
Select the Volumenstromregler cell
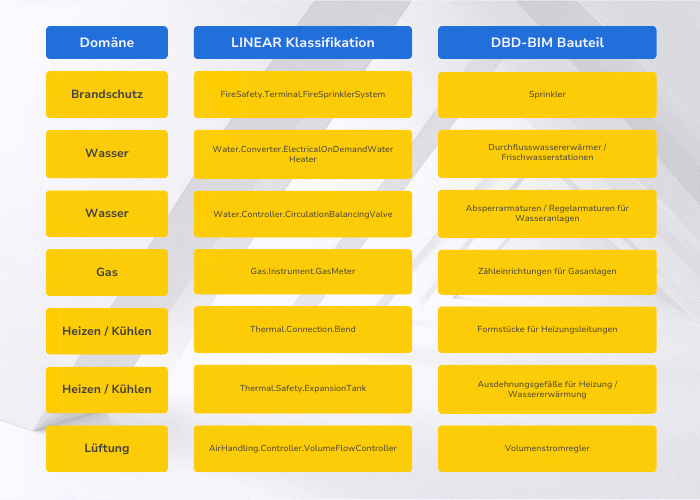point(547,448)
